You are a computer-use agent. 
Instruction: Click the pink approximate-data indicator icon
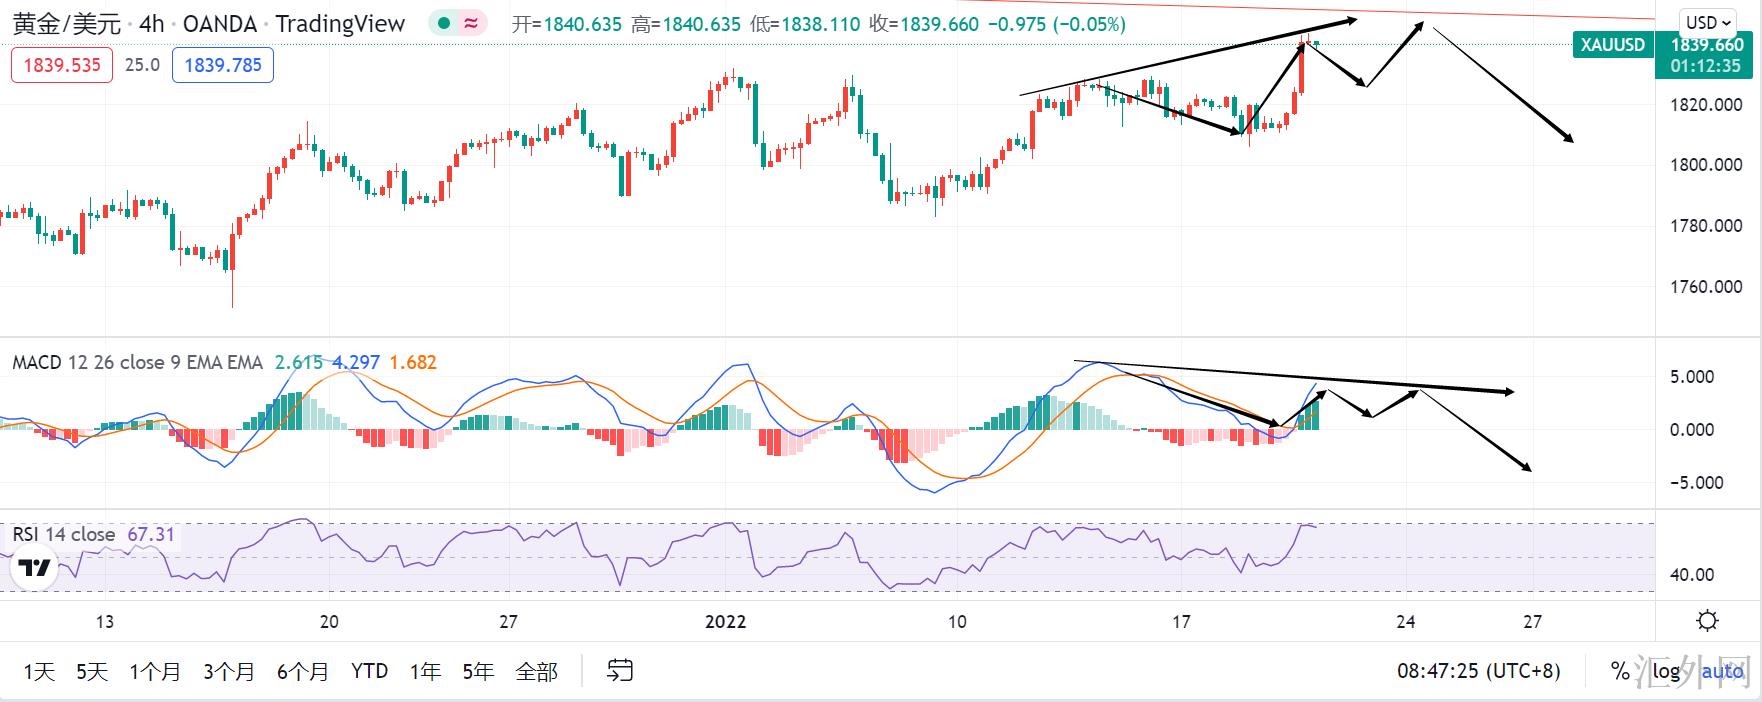pos(470,24)
